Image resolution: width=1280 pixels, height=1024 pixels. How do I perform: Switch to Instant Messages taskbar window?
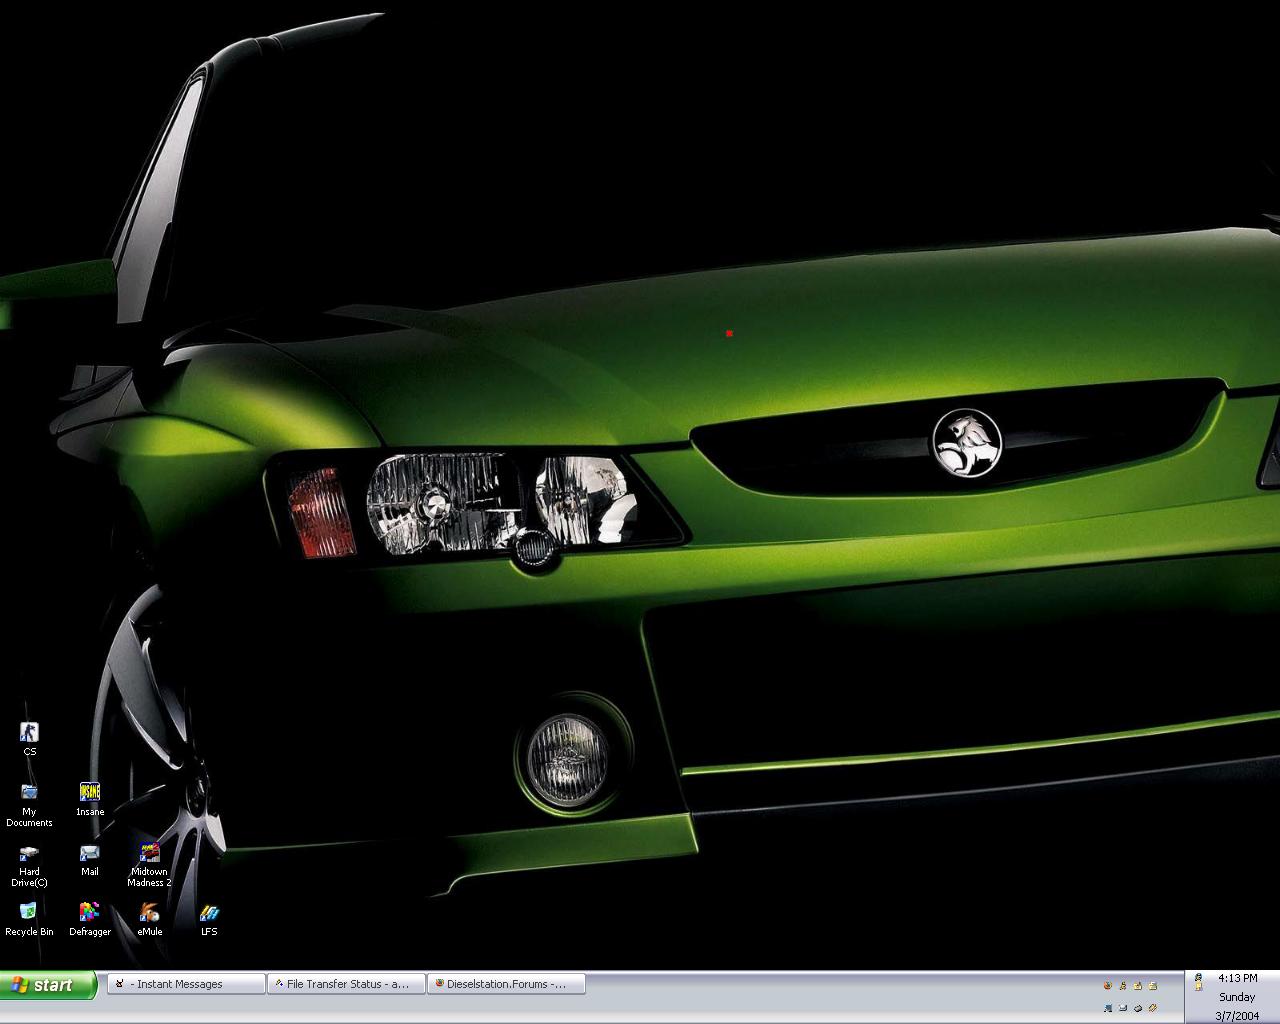click(x=186, y=984)
